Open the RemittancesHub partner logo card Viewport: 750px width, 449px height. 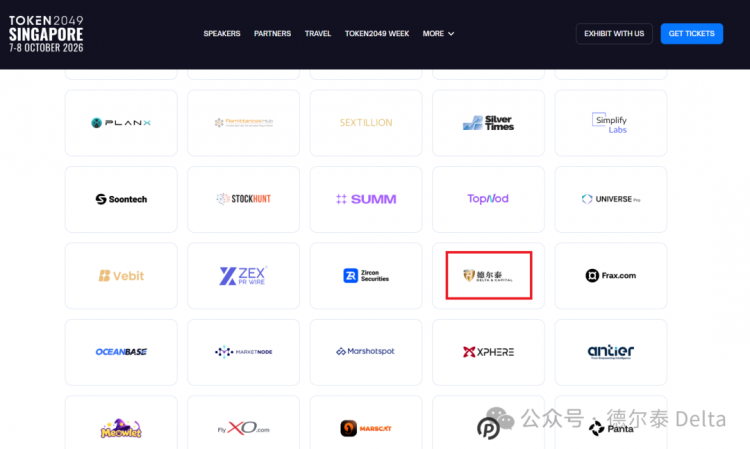click(x=243, y=123)
